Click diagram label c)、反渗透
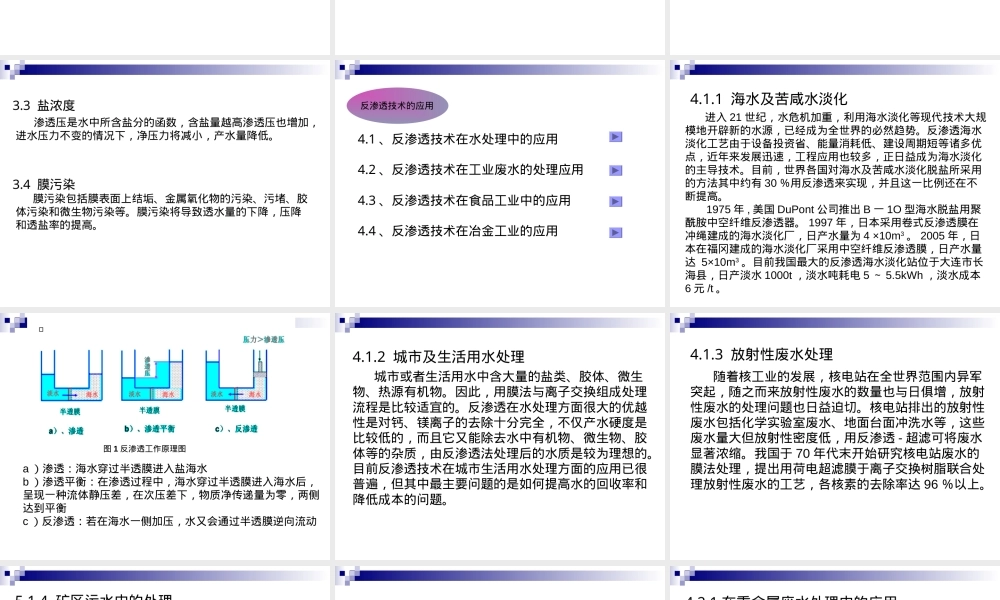 pos(236,428)
